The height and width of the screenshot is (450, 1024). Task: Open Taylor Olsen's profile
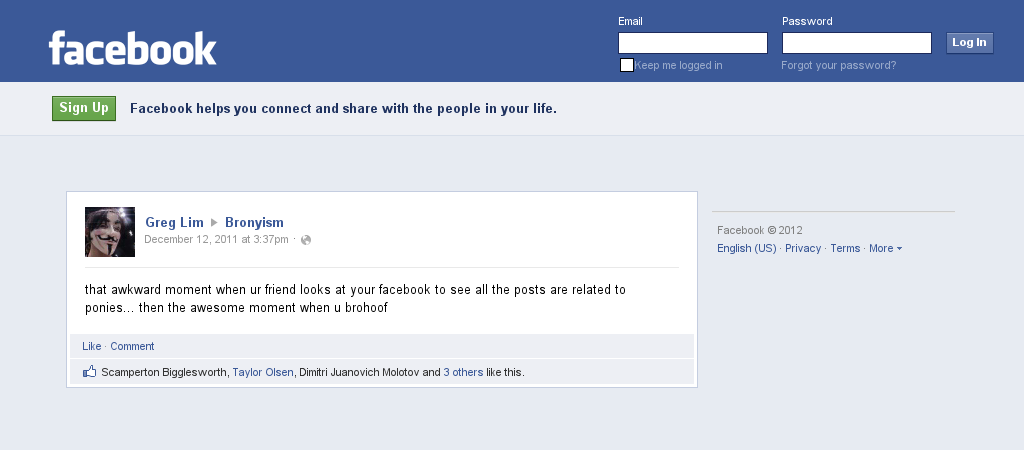click(x=263, y=372)
